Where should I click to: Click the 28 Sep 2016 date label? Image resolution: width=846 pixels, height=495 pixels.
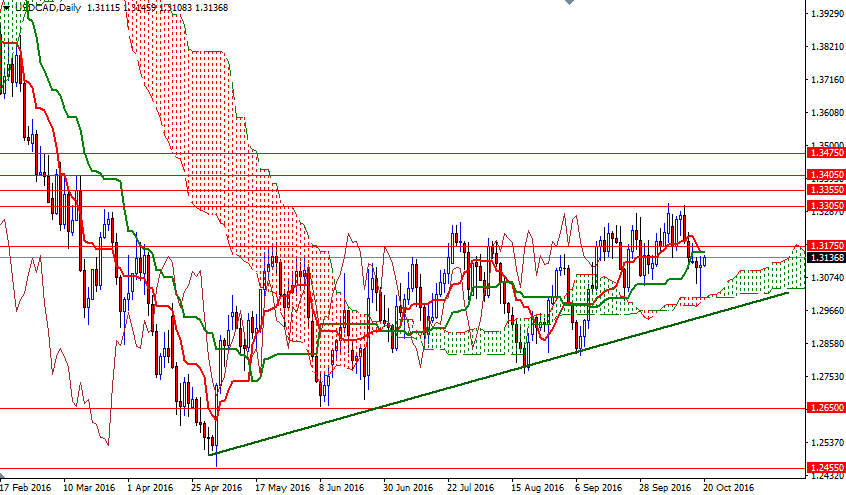tap(665, 488)
